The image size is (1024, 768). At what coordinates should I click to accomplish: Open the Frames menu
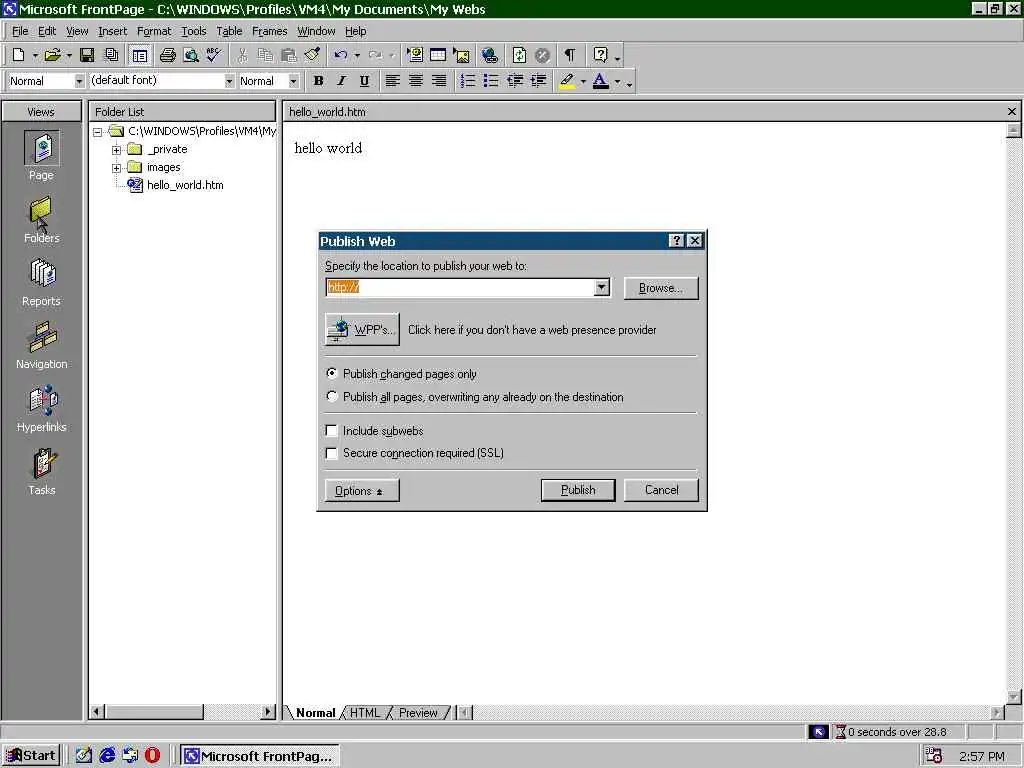[x=269, y=31]
